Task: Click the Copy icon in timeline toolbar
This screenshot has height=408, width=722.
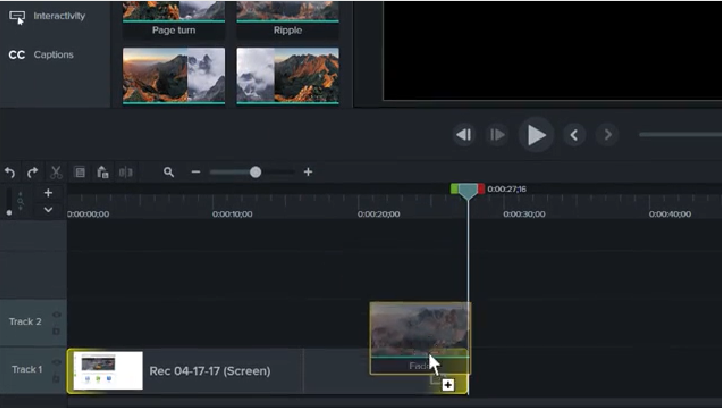Action: [x=79, y=172]
